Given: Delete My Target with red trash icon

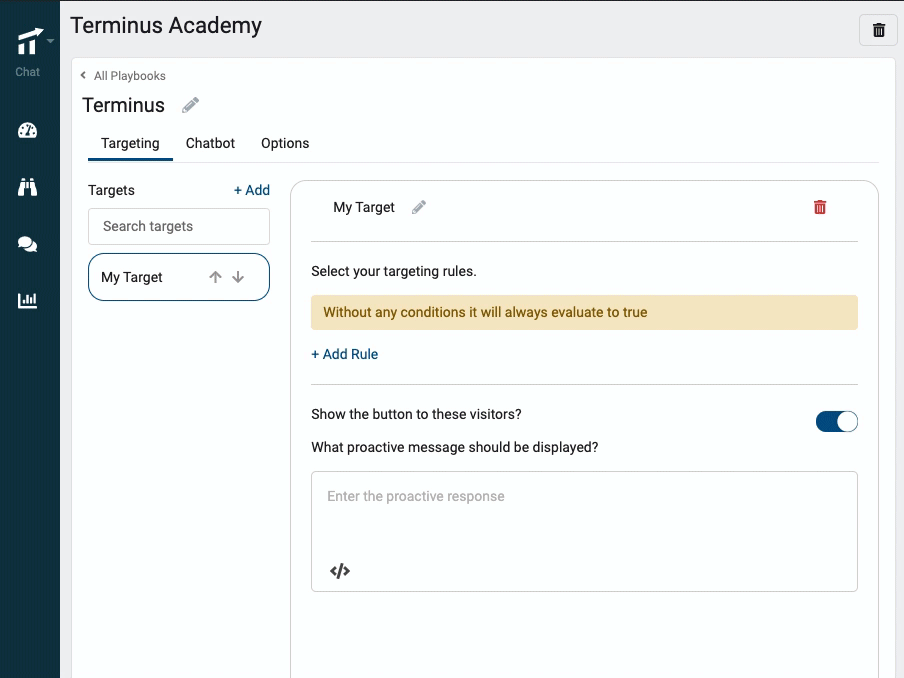Looking at the screenshot, I should point(820,207).
